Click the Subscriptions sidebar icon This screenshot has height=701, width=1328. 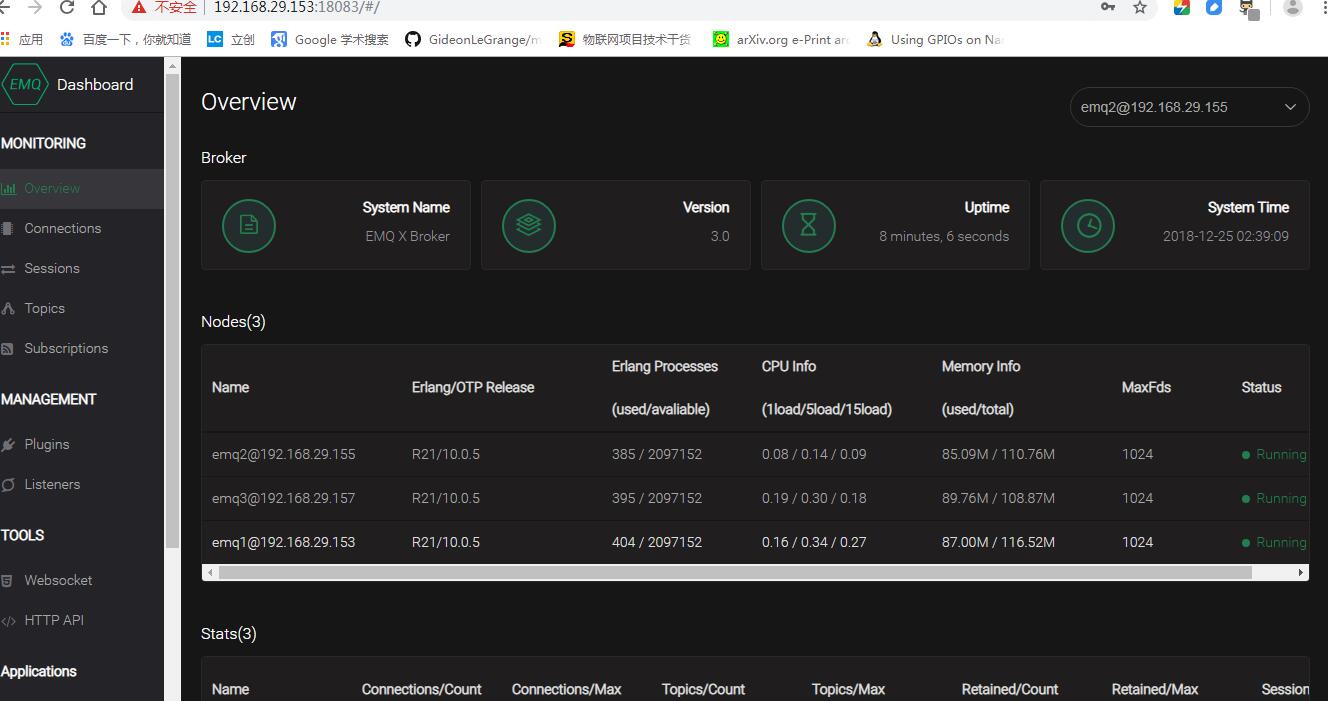click(8, 349)
